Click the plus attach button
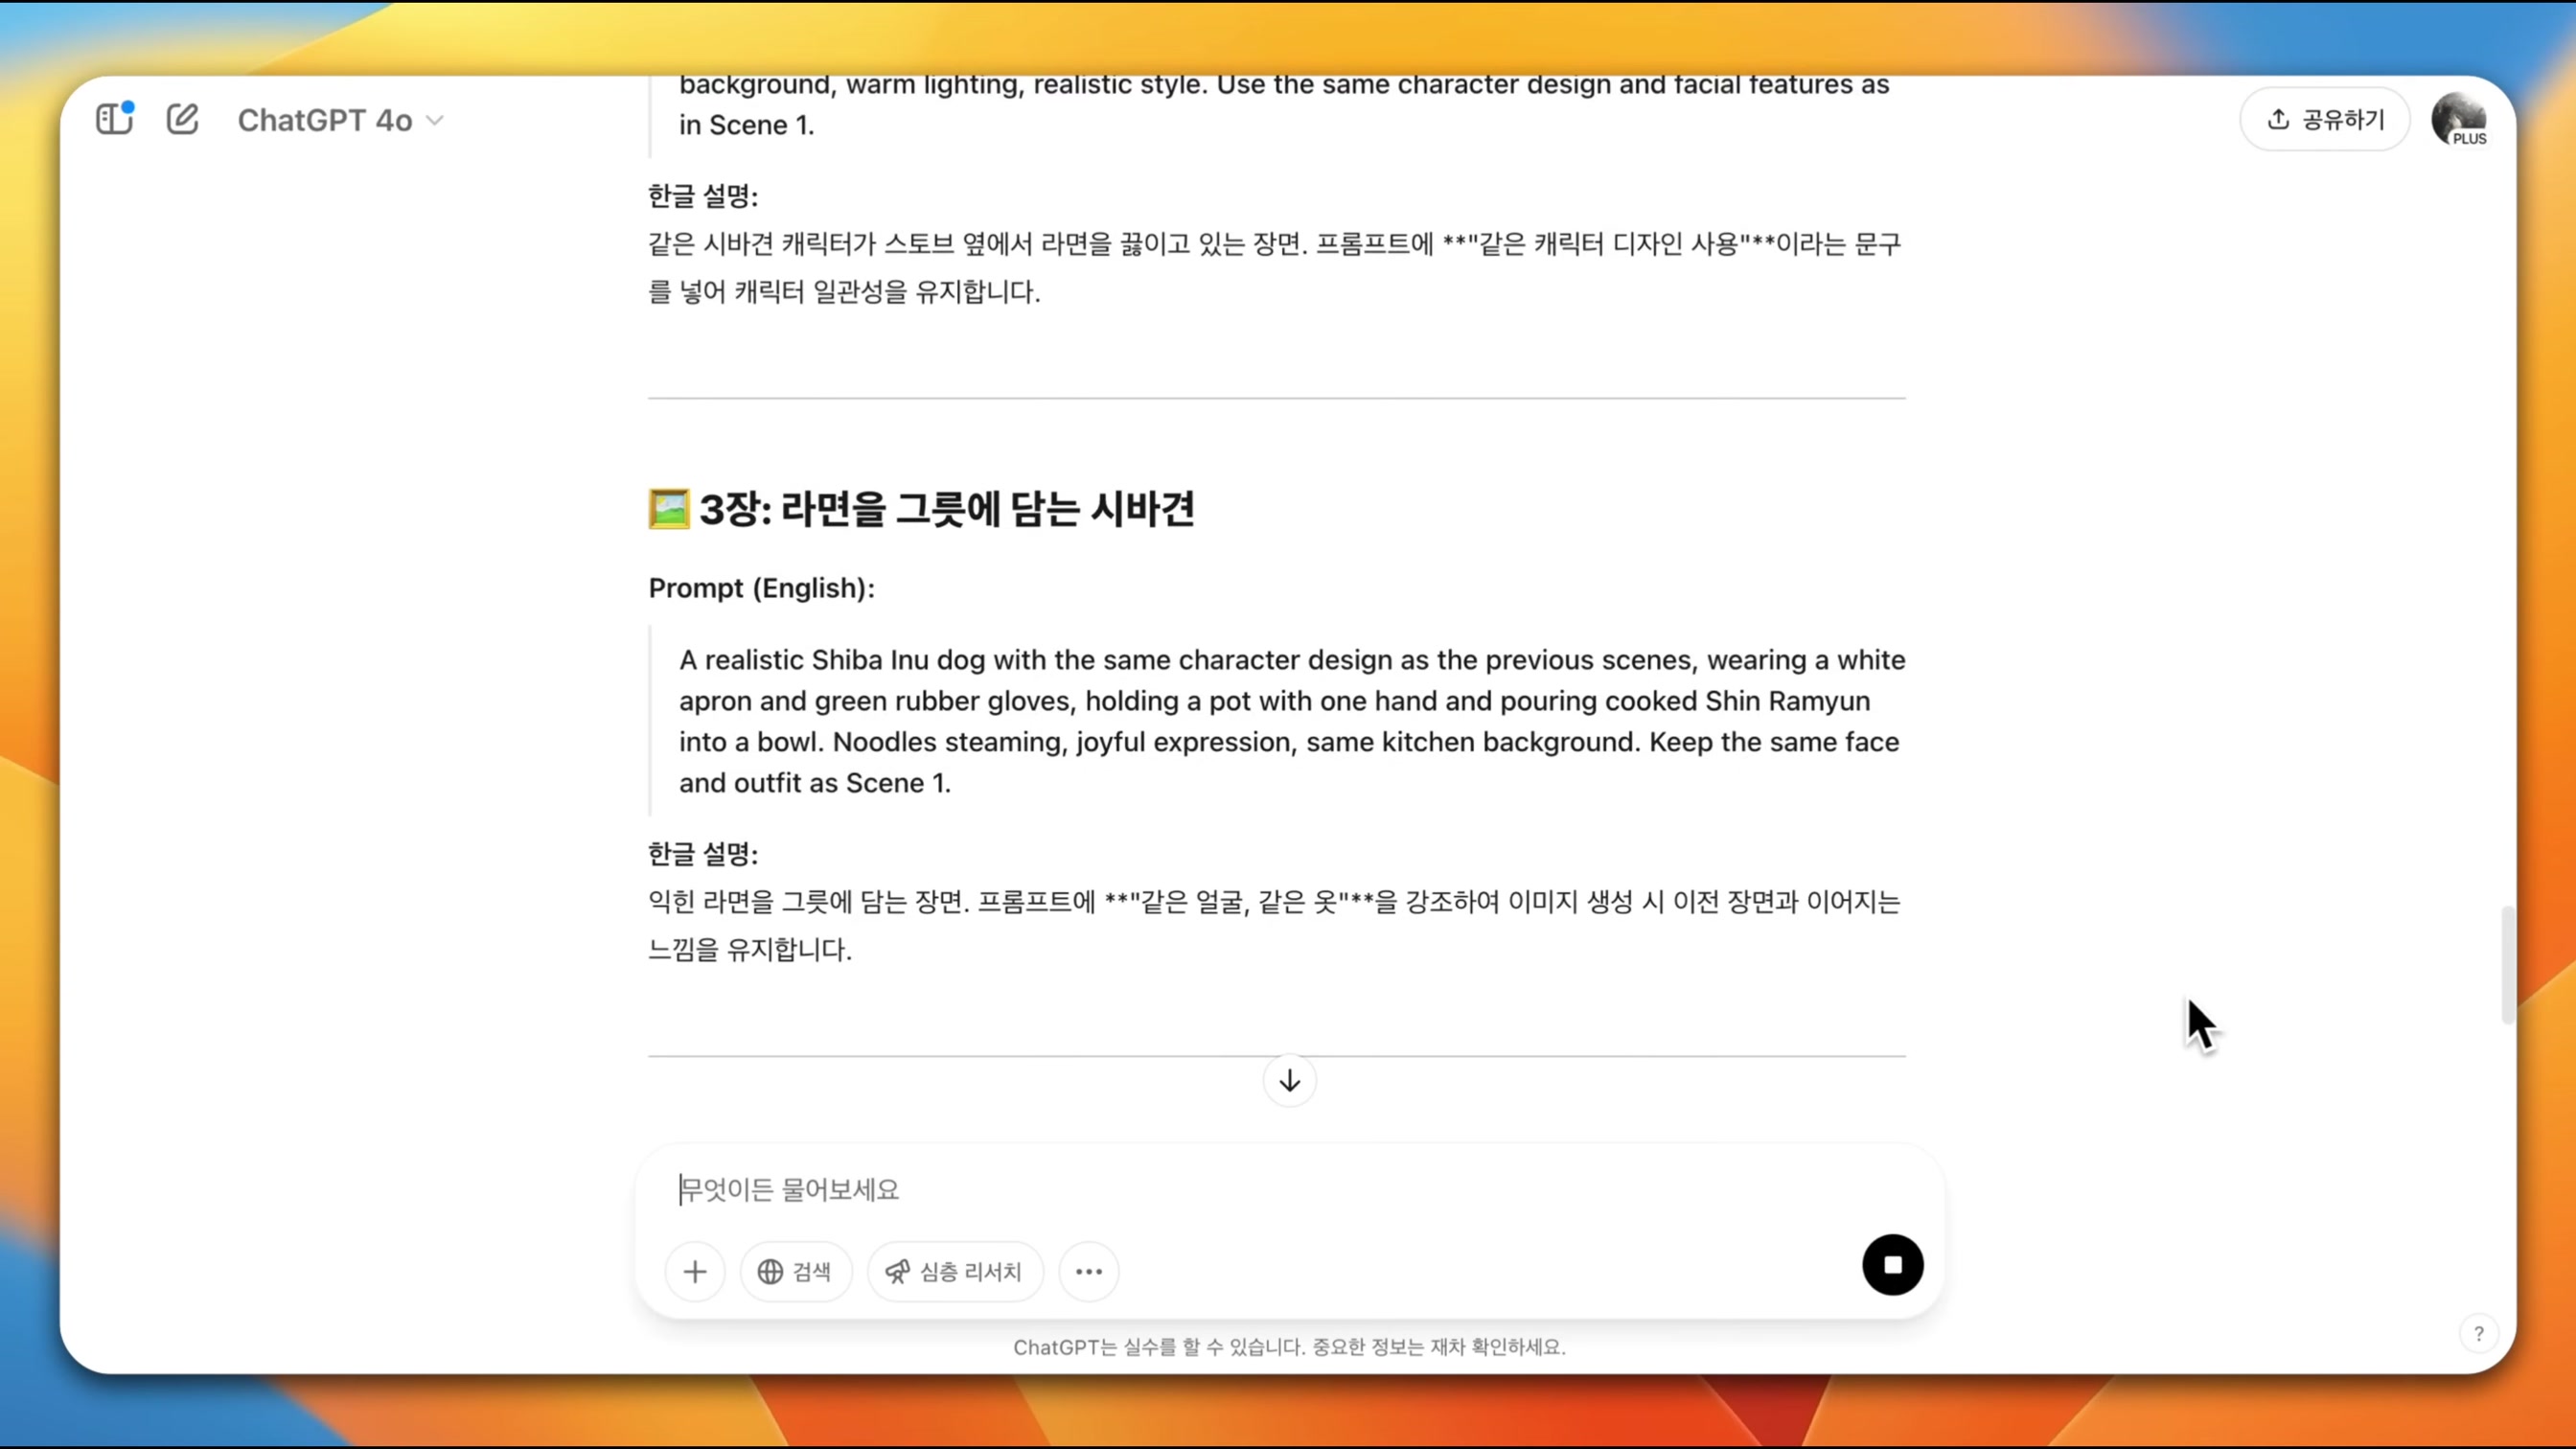2576x1449 pixels. [x=695, y=1271]
